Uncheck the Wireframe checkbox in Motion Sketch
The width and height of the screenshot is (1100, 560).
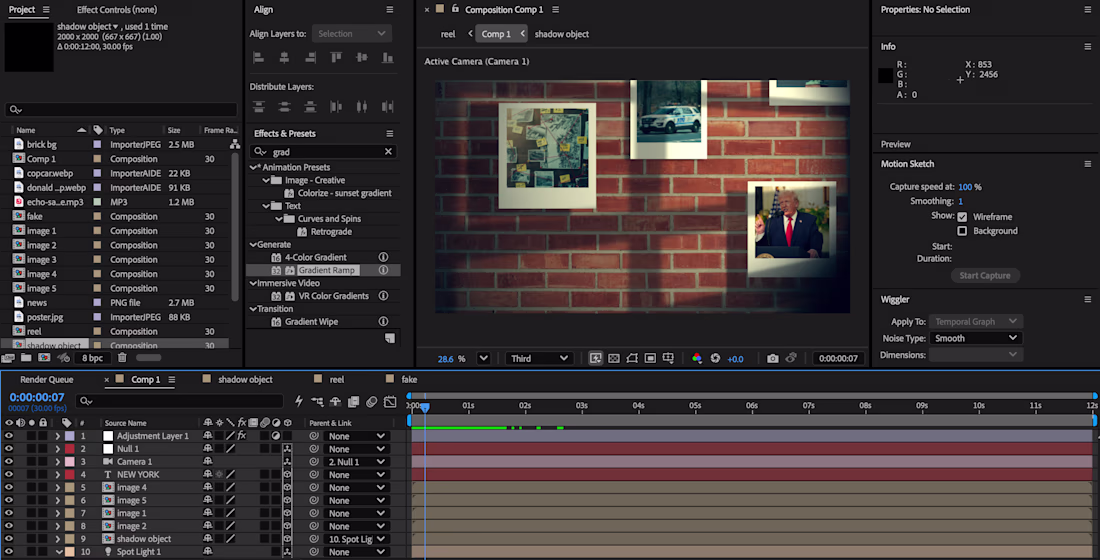pos(962,217)
